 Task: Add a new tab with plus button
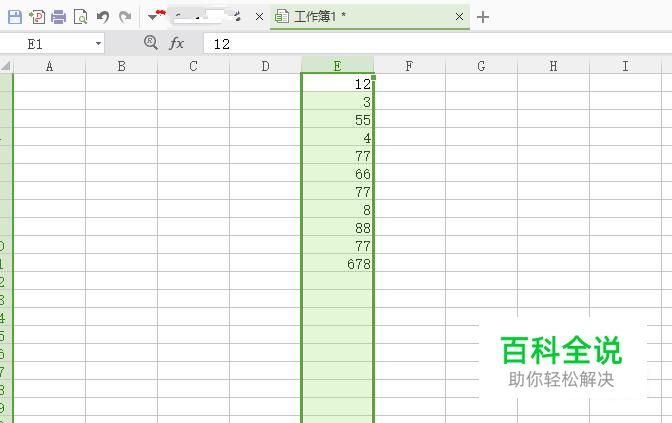click(x=483, y=17)
